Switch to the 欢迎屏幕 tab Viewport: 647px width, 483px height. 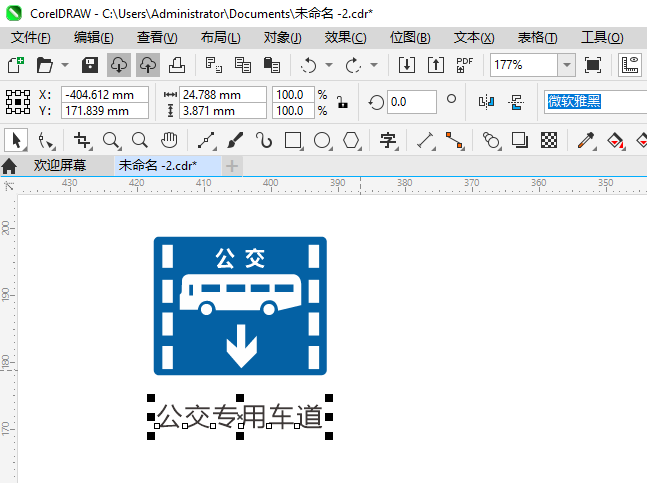click(60, 165)
